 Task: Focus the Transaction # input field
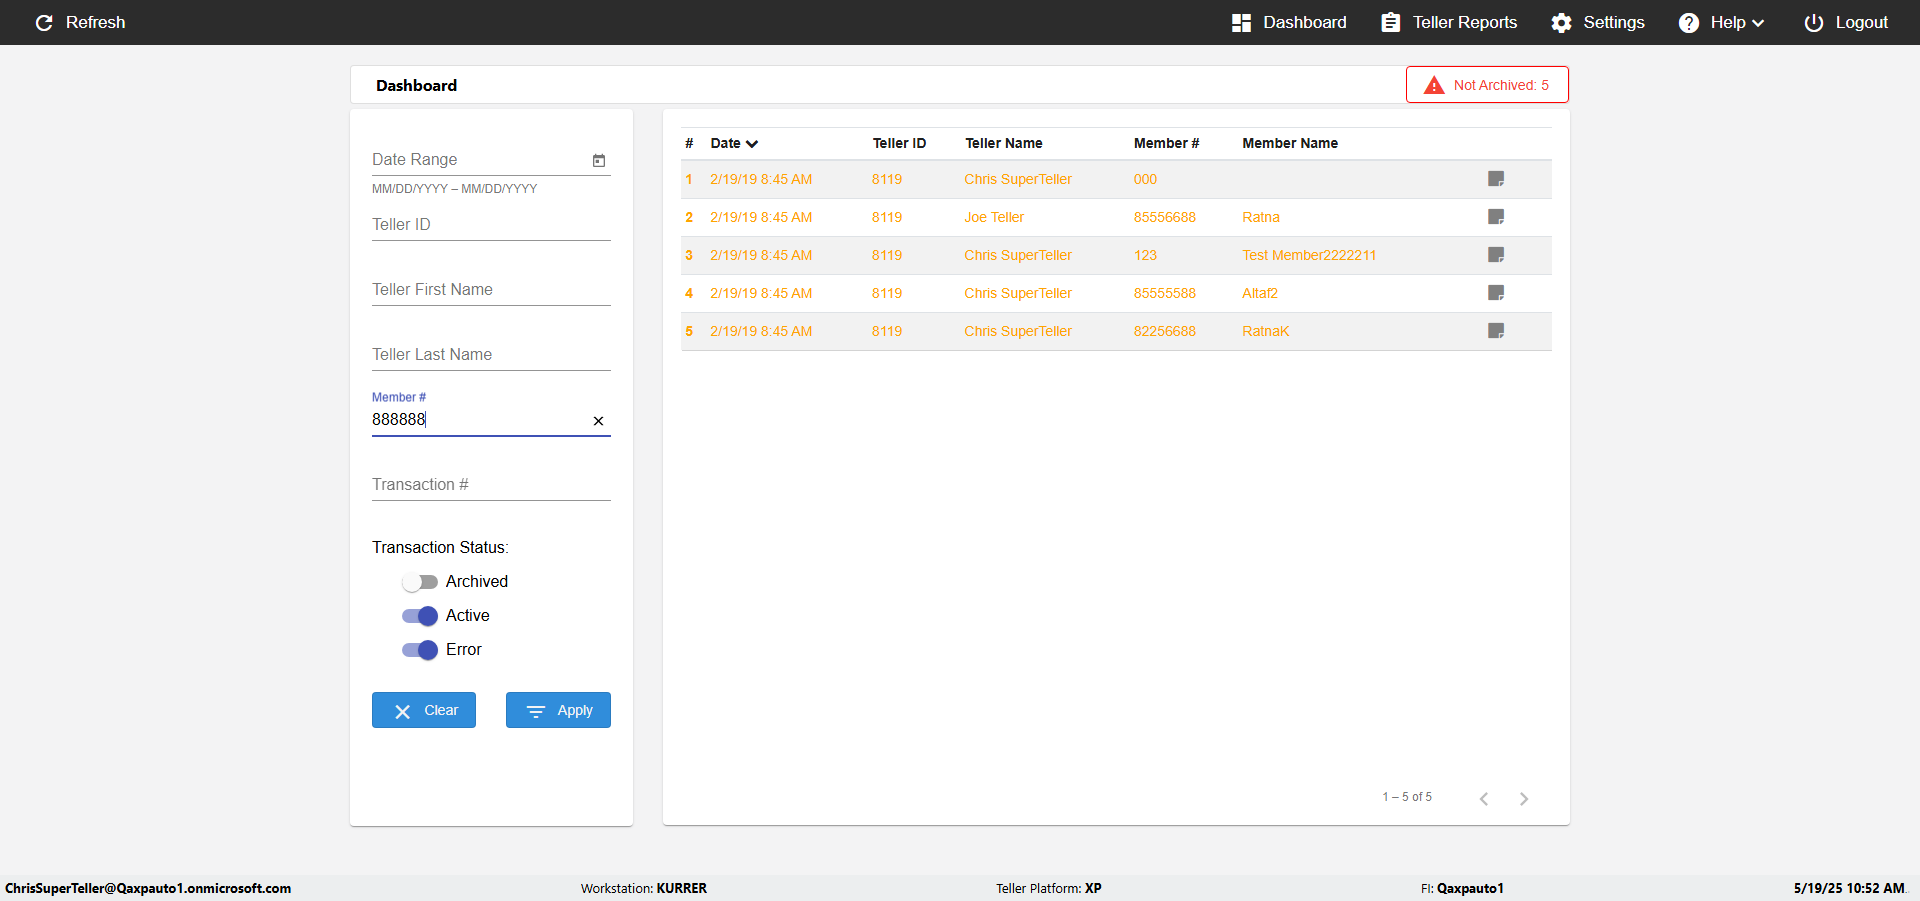point(491,485)
